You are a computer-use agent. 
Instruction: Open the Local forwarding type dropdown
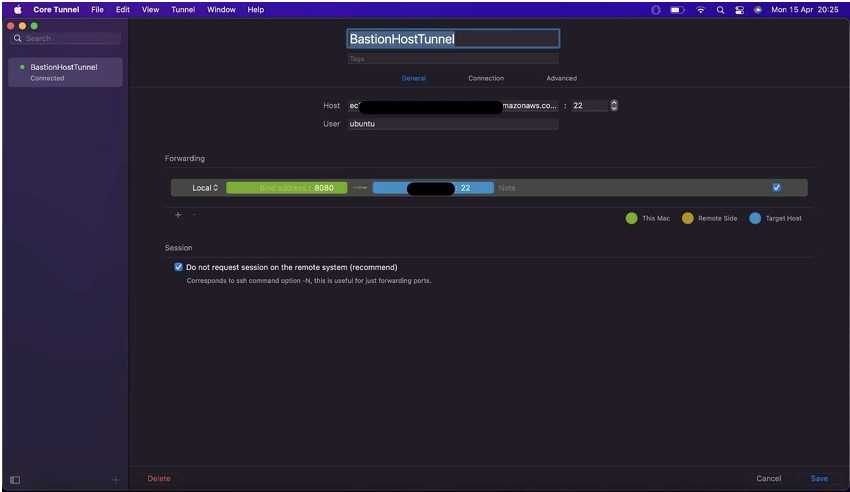point(205,188)
